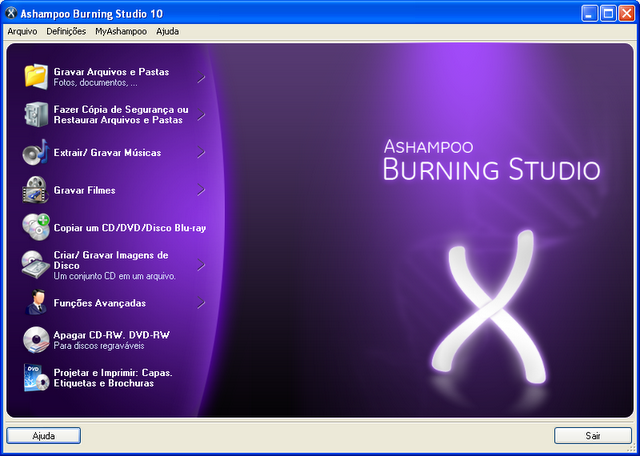
Task: Select Apagar CD-RW. DVD-RW text
Action: click(112, 335)
